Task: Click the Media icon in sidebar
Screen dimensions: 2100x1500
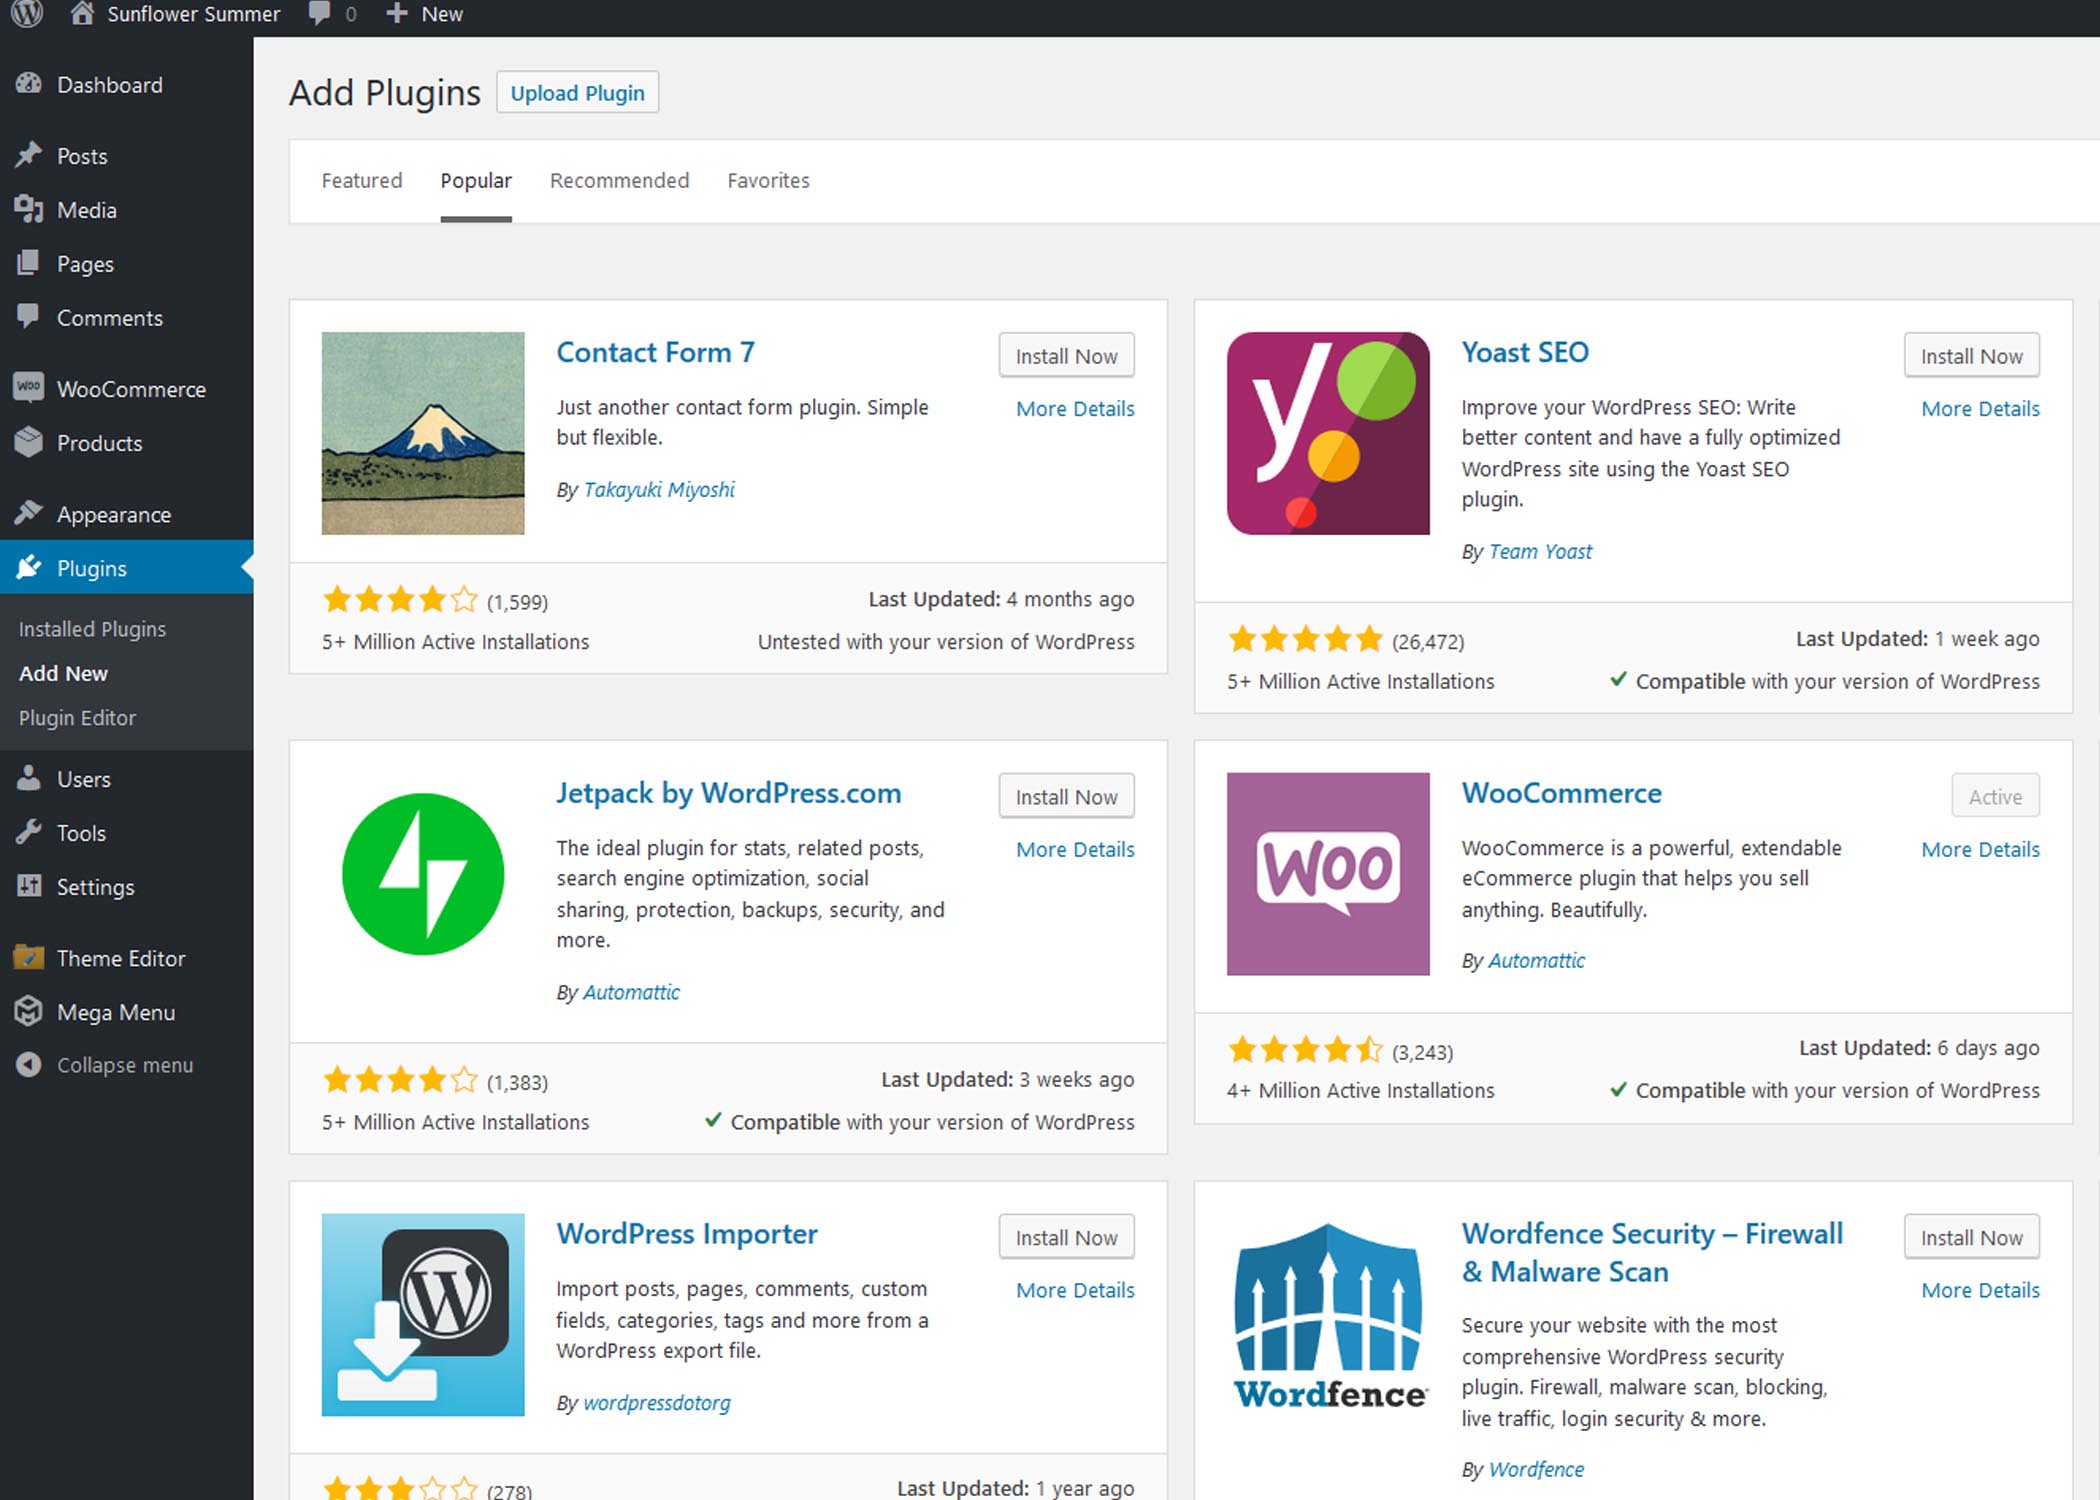Action: [29, 209]
